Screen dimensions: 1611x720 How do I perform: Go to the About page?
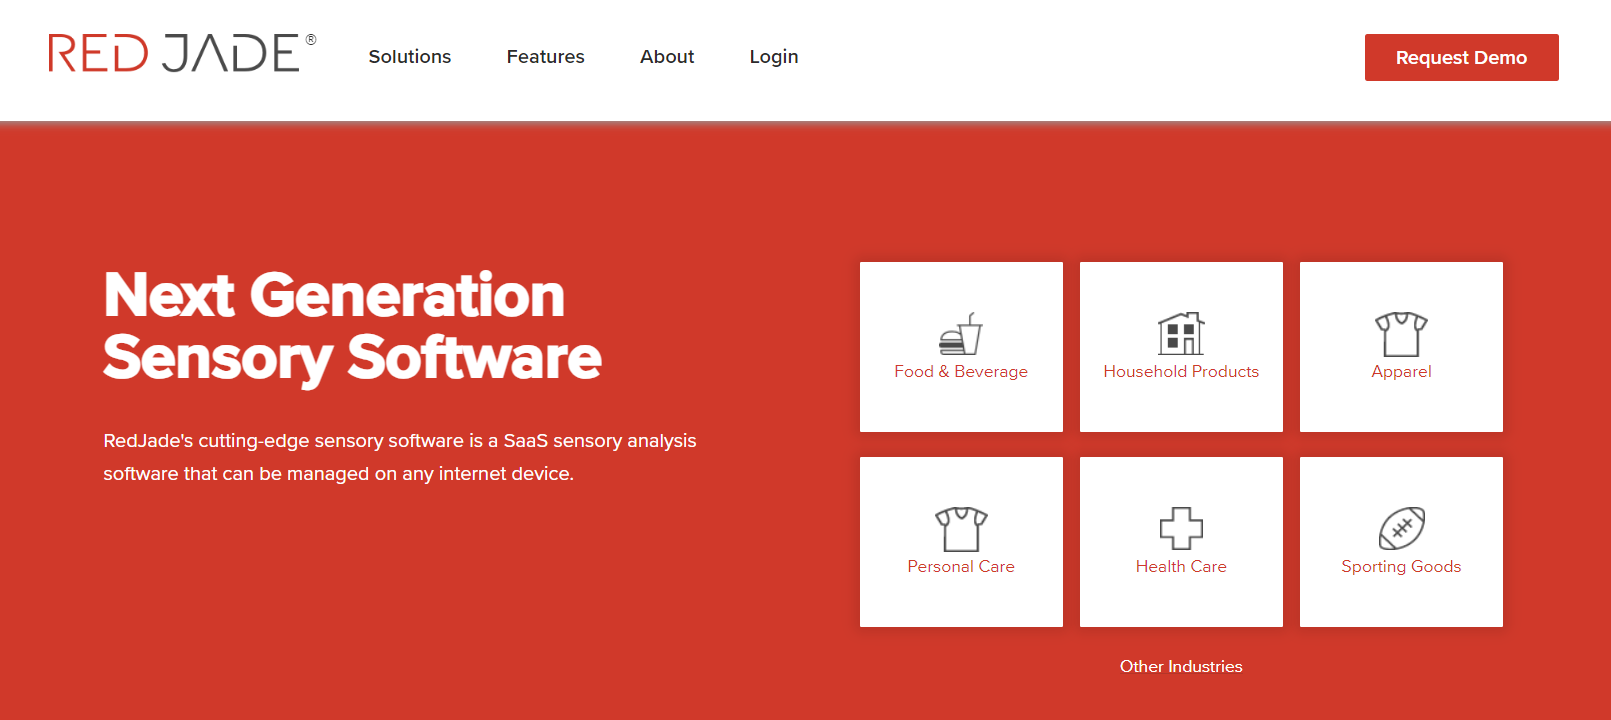(667, 57)
